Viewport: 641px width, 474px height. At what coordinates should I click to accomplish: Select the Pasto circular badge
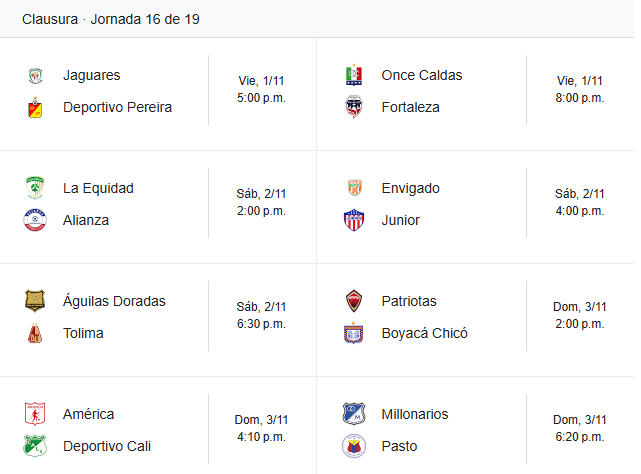coord(354,446)
